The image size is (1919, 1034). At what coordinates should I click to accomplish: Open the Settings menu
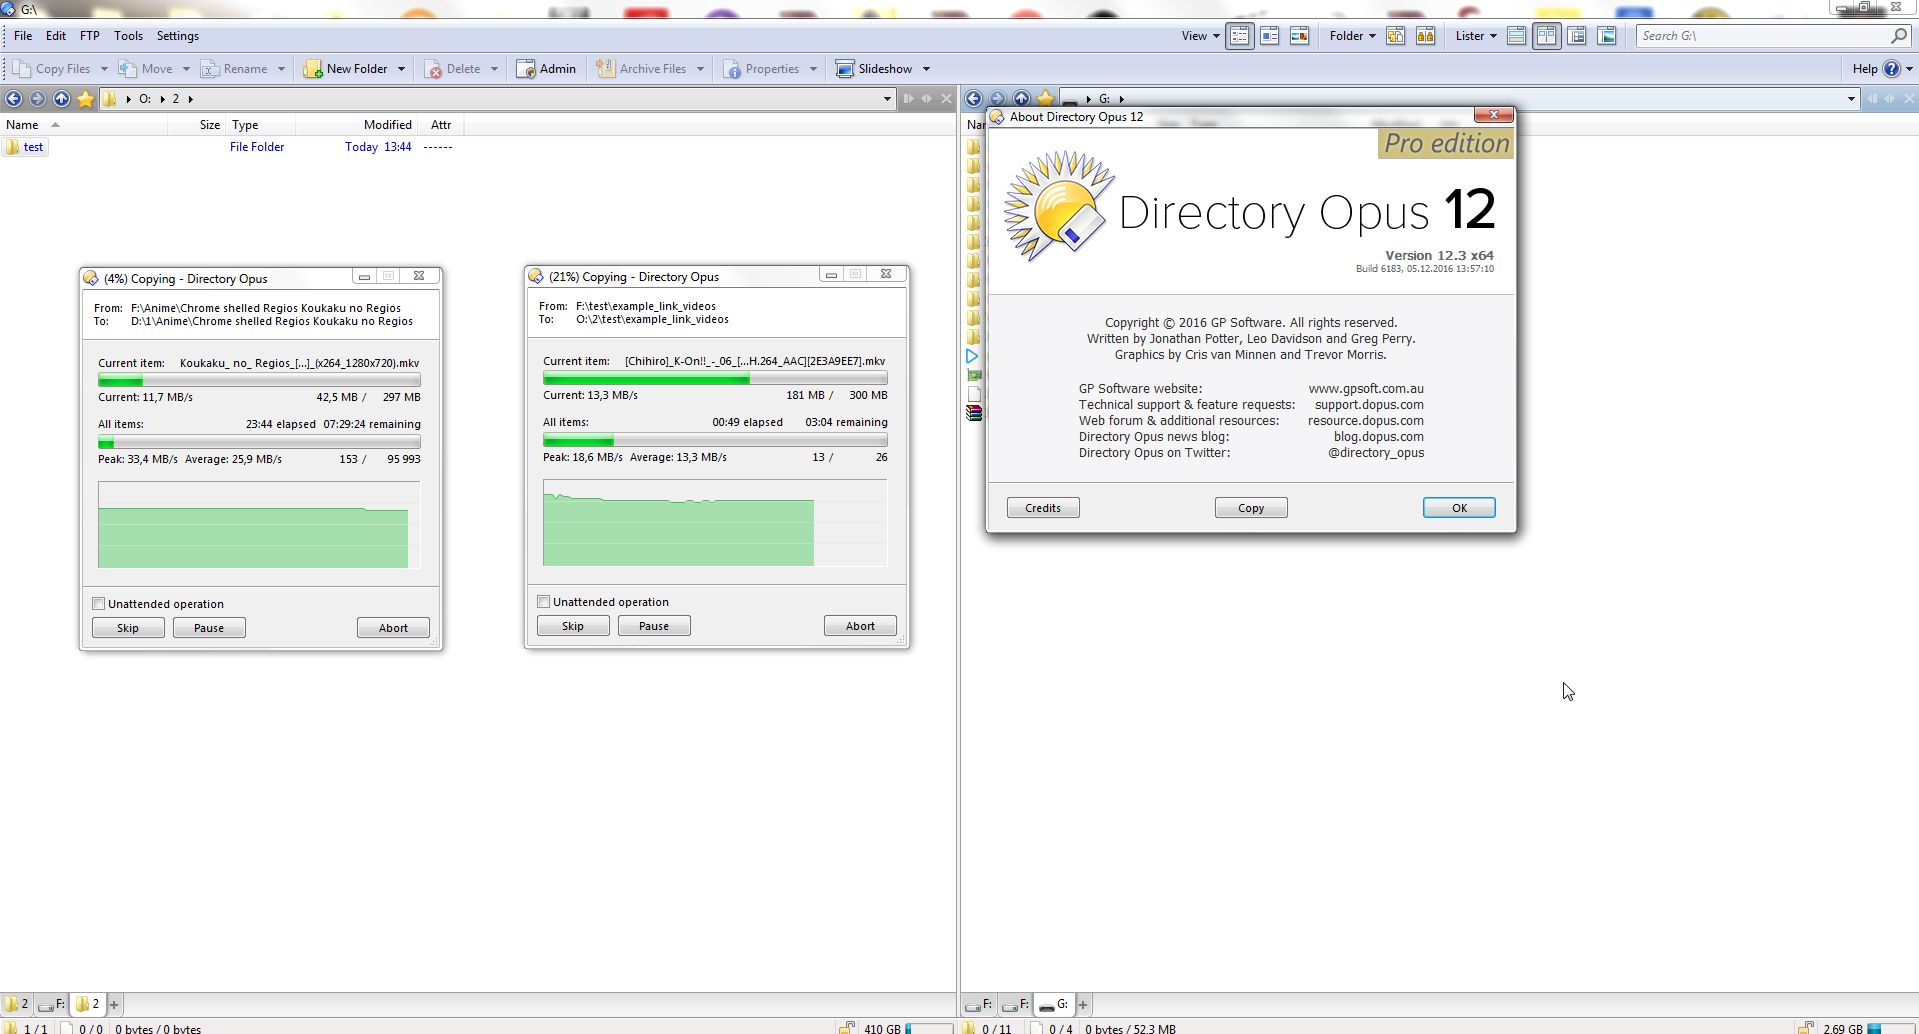[178, 36]
